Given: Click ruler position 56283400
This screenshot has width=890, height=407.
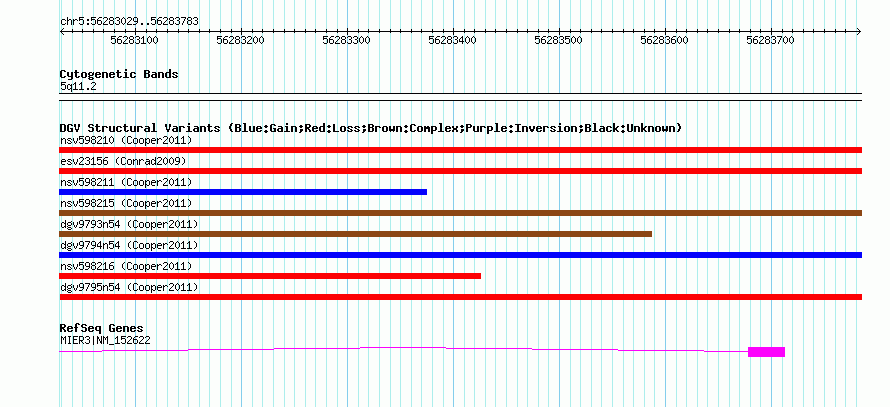Looking at the screenshot, I should tap(452, 40).
